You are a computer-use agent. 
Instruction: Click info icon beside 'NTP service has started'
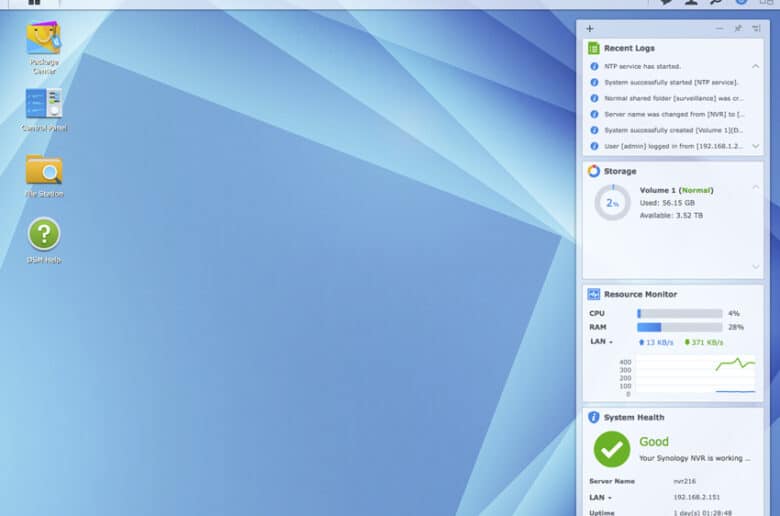pos(594,66)
